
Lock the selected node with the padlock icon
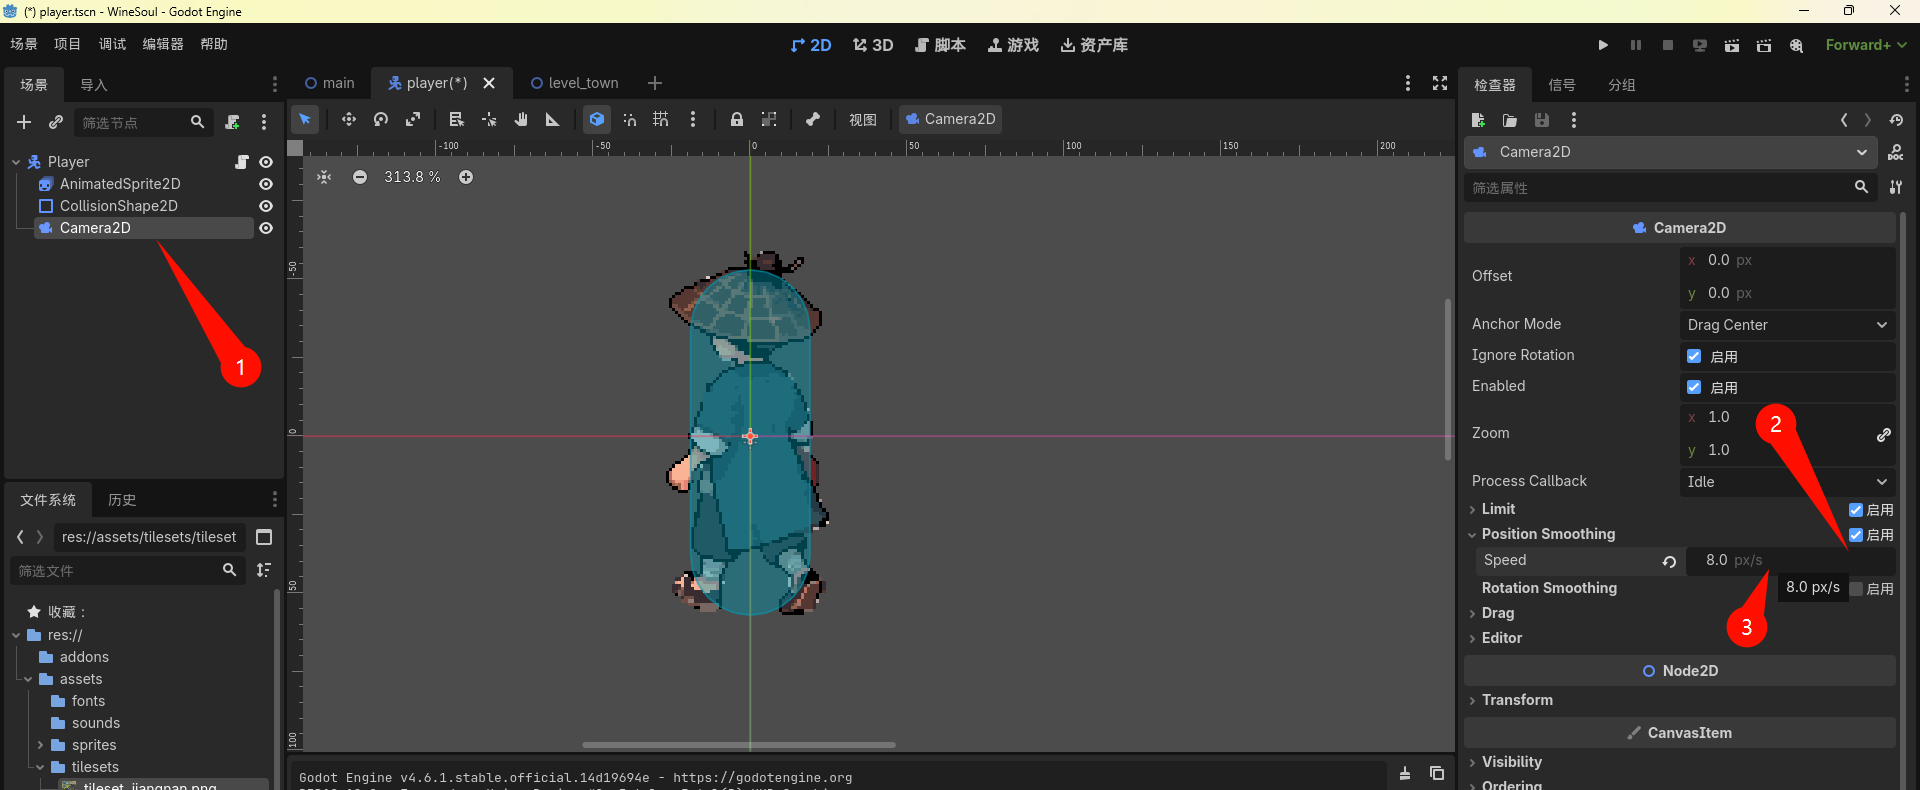coord(737,119)
